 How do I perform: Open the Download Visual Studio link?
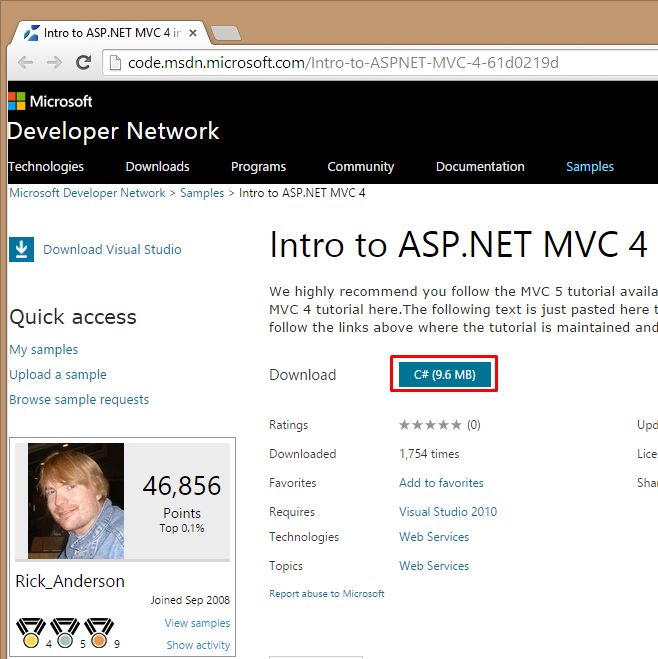click(112, 249)
